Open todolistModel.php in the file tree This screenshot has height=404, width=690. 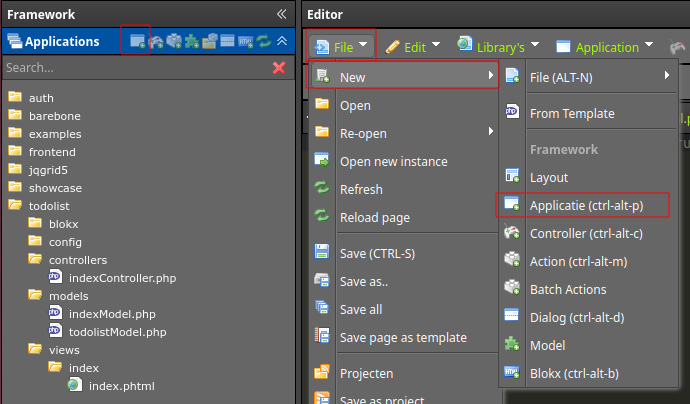117,332
